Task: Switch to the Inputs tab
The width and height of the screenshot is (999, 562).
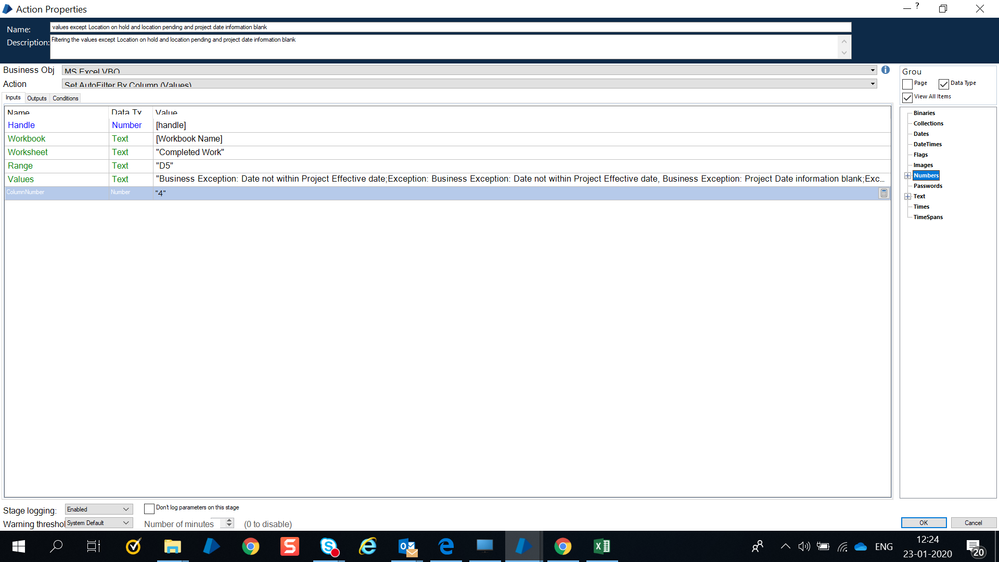Action: [13, 97]
